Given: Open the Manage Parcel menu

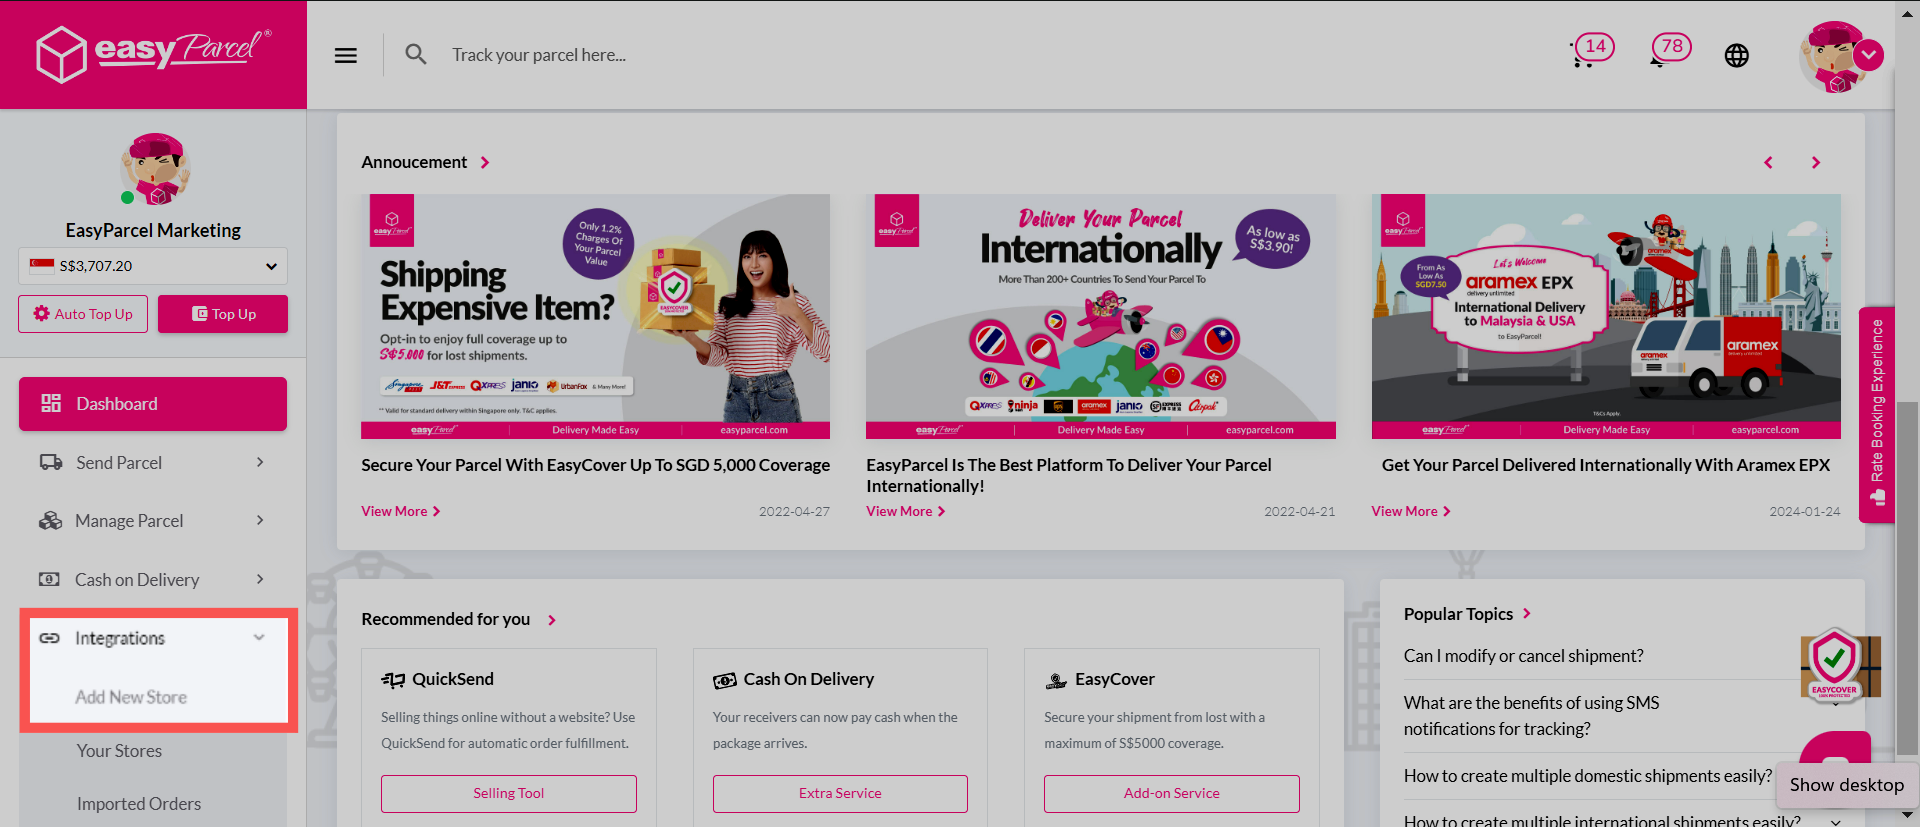Looking at the screenshot, I should pyautogui.click(x=153, y=520).
